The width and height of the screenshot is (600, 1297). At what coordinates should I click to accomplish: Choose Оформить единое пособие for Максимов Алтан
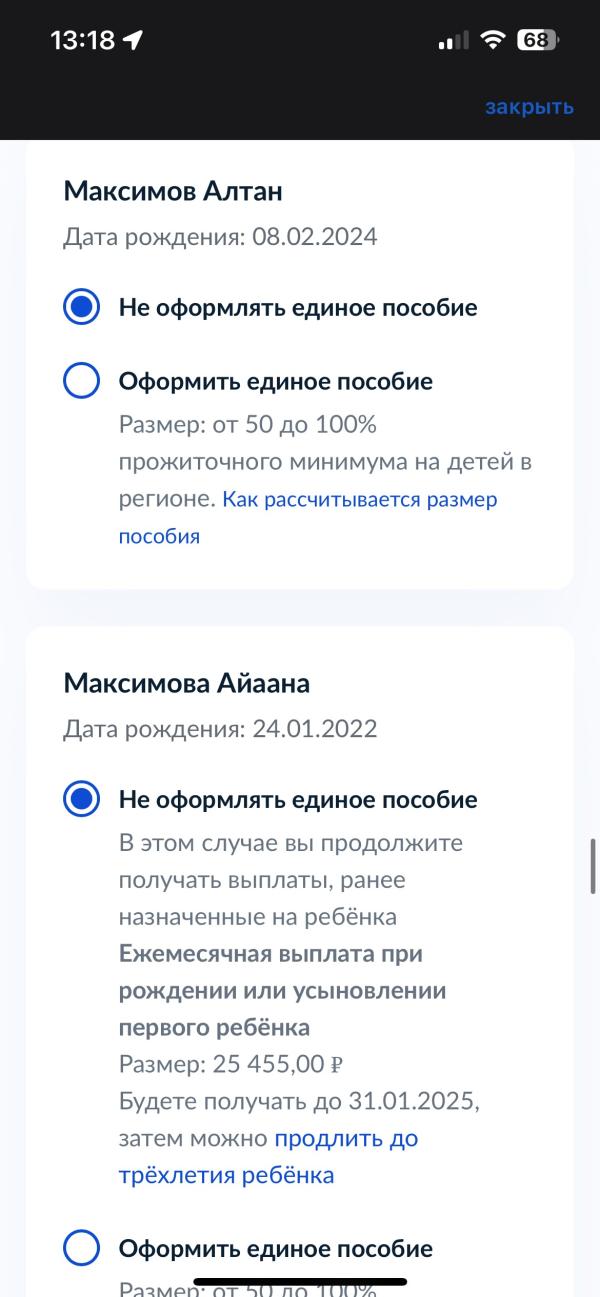click(x=248, y=381)
